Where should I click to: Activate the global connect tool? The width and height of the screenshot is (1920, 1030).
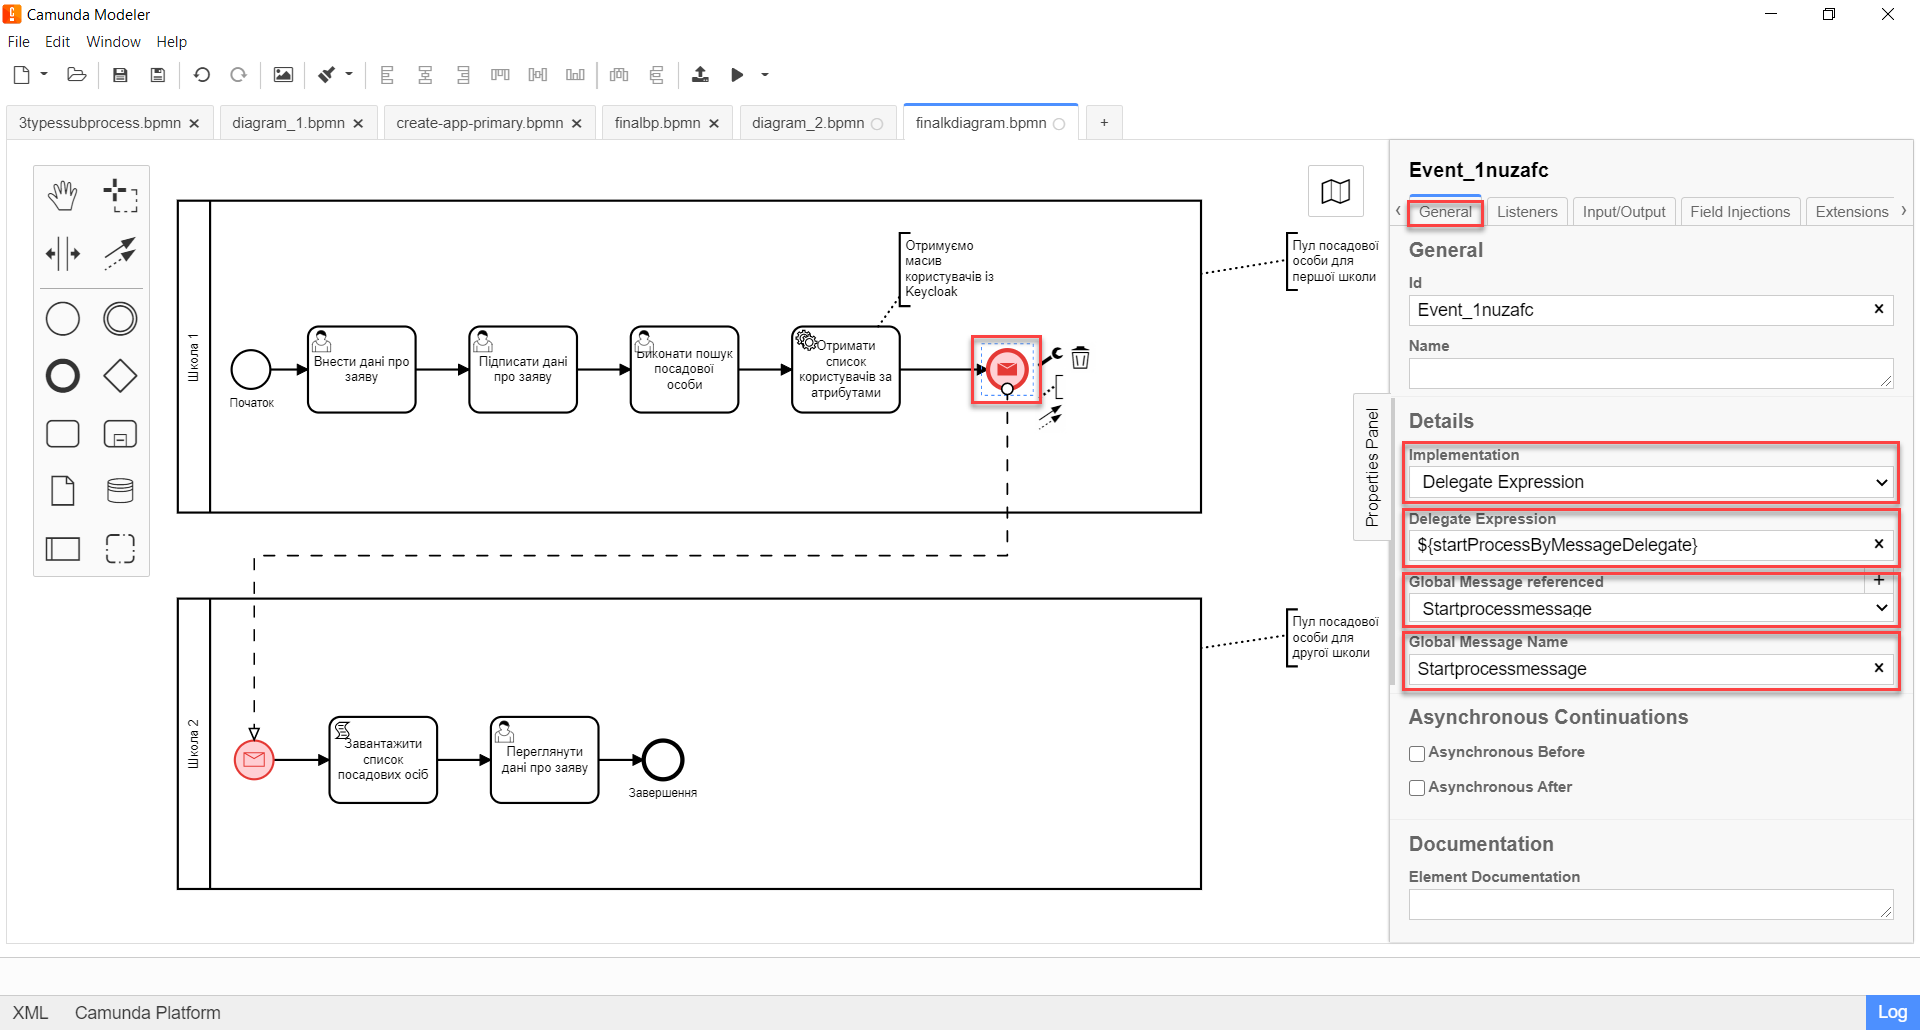(x=120, y=253)
